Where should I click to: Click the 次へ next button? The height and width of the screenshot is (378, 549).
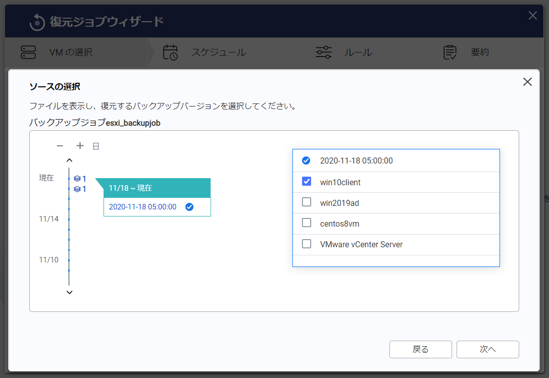point(488,349)
